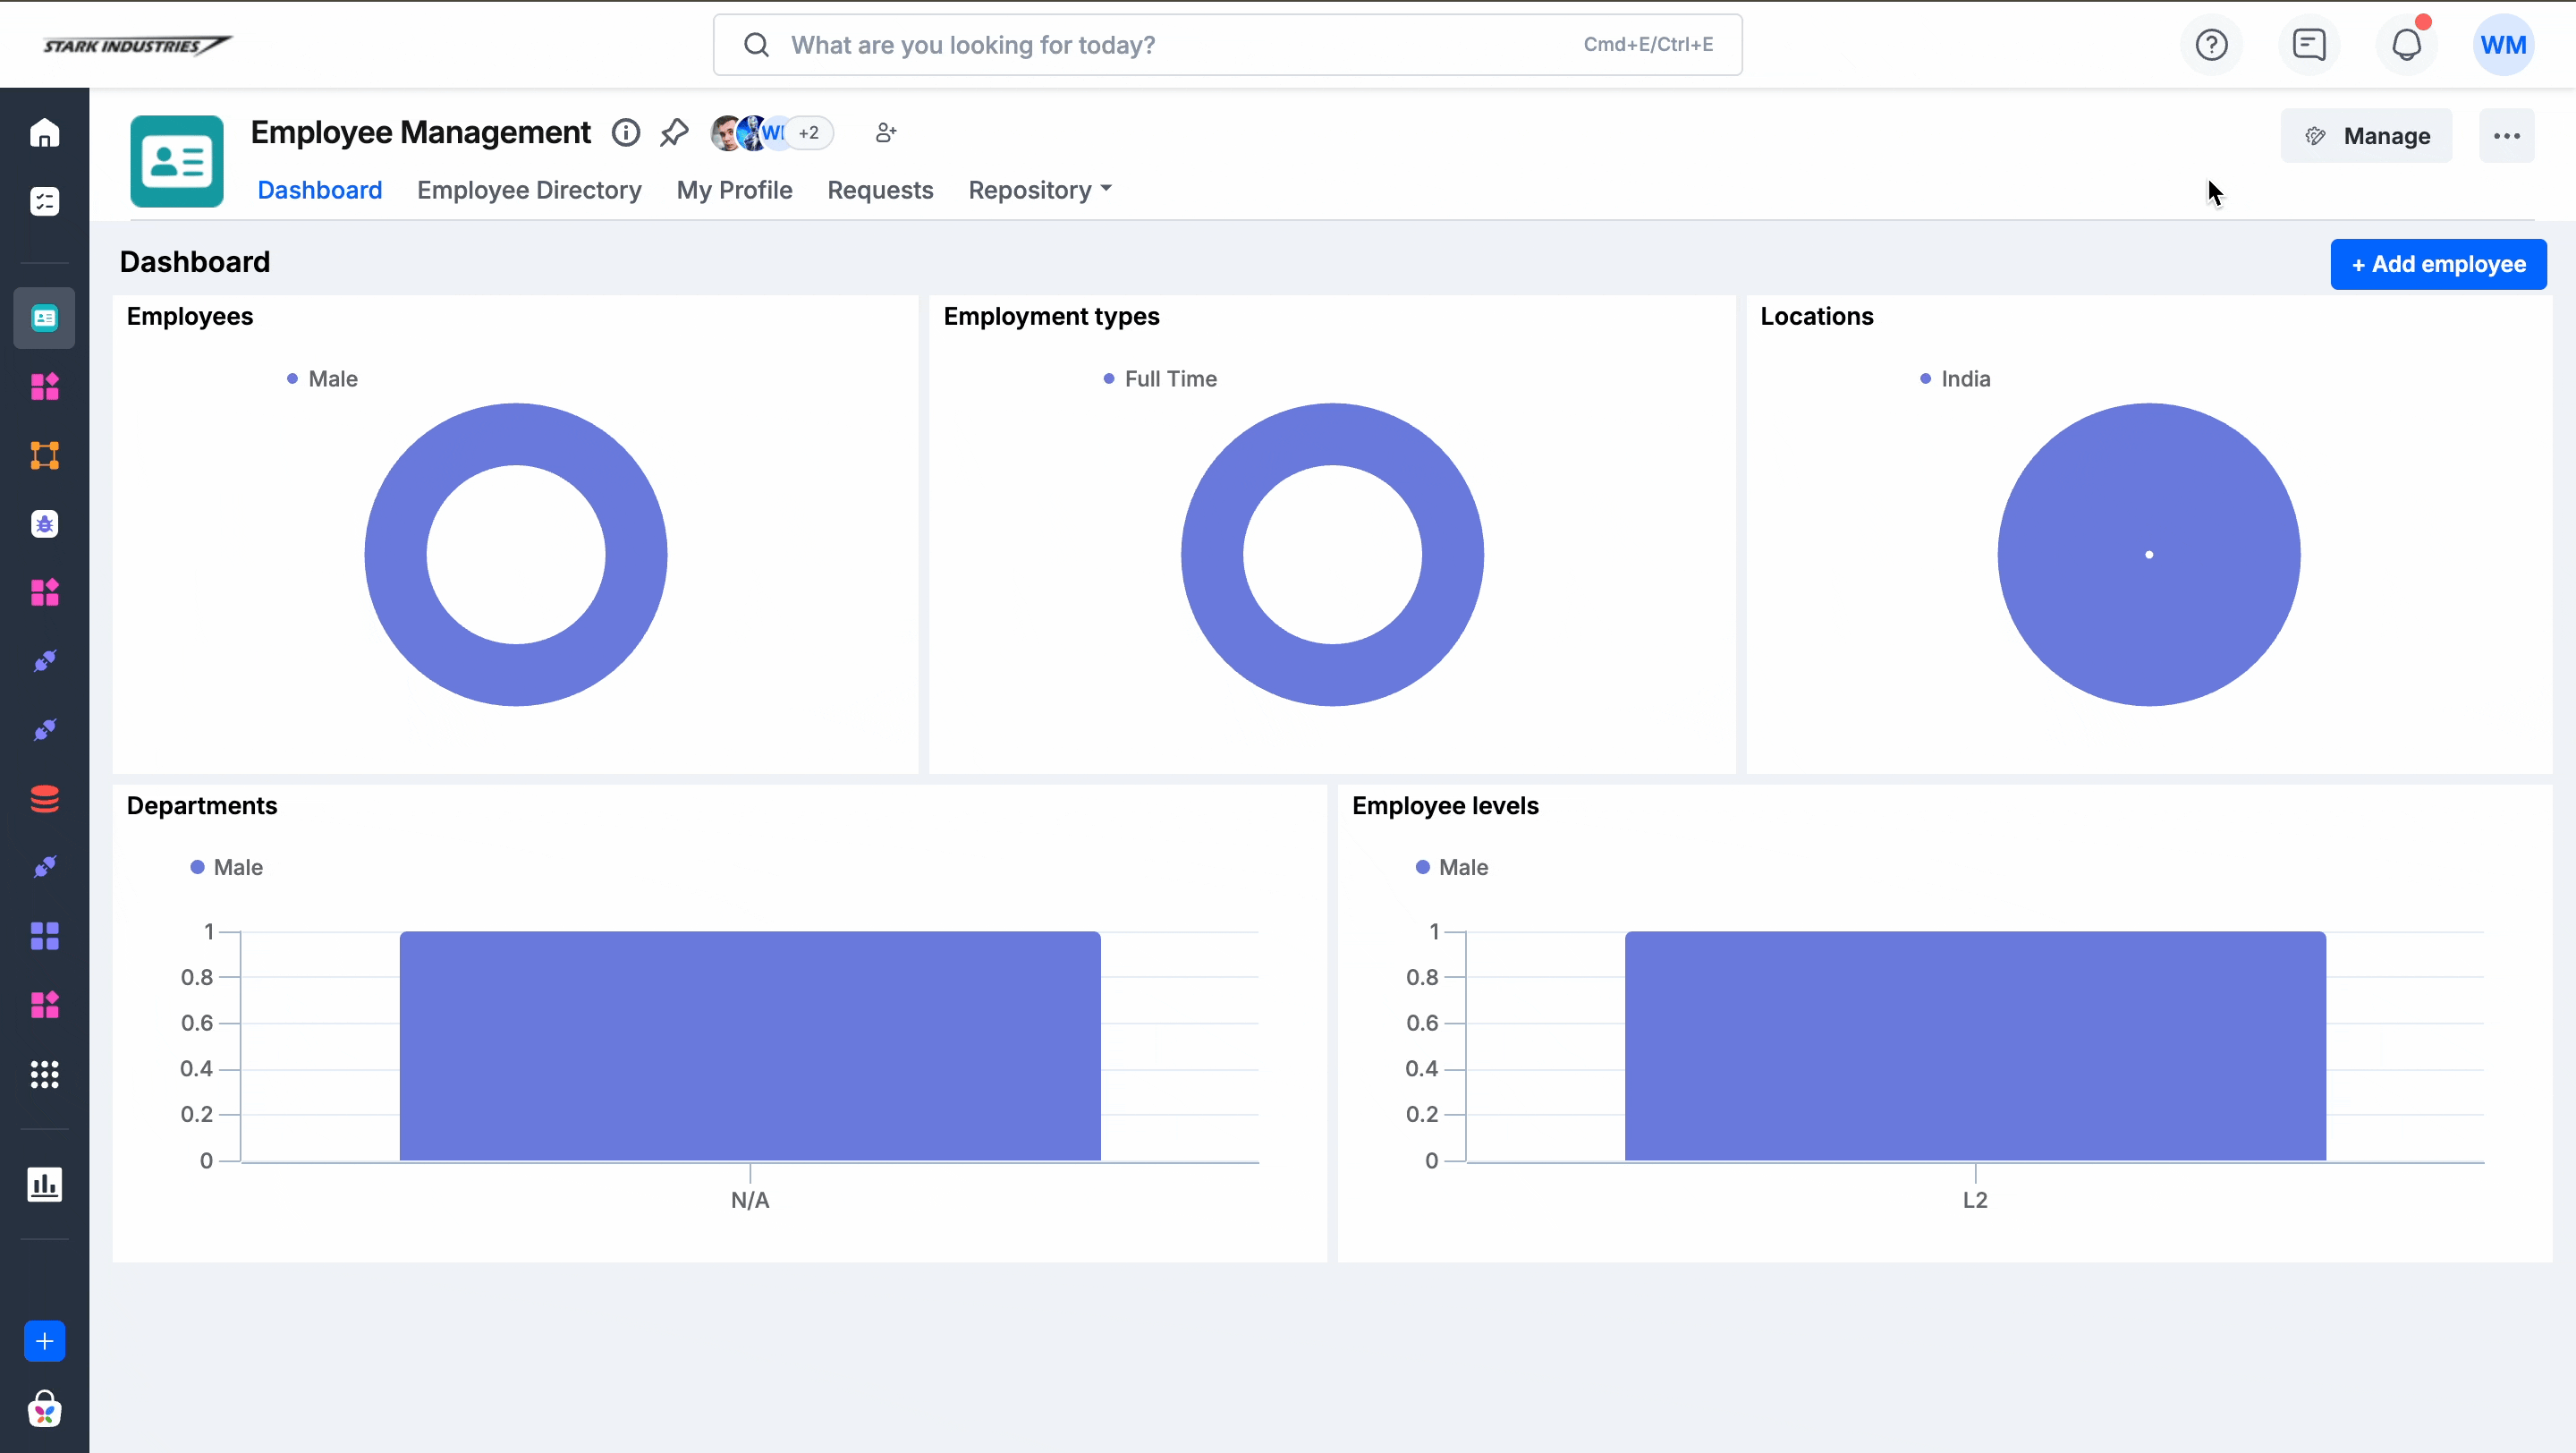Open the all apps grid icon
Viewport: 2576px width, 1453px height.
point(44,1074)
